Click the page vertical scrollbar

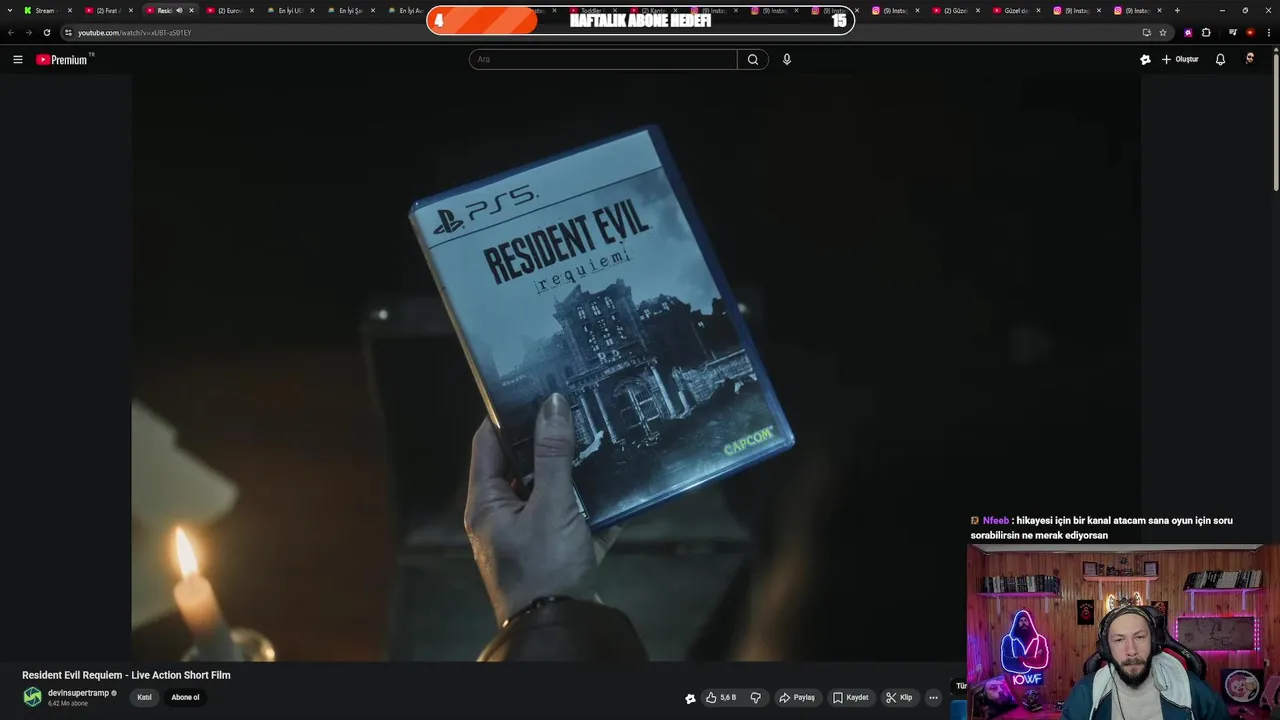(x=1276, y=120)
